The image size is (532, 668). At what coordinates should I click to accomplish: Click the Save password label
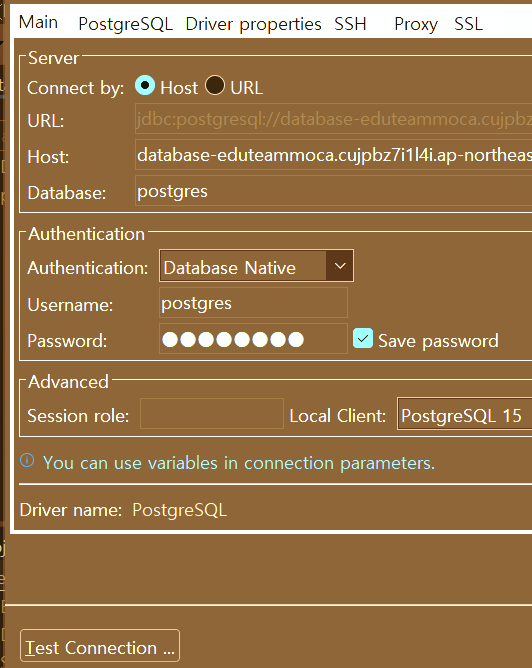pyautogui.click(x=438, y=341)
